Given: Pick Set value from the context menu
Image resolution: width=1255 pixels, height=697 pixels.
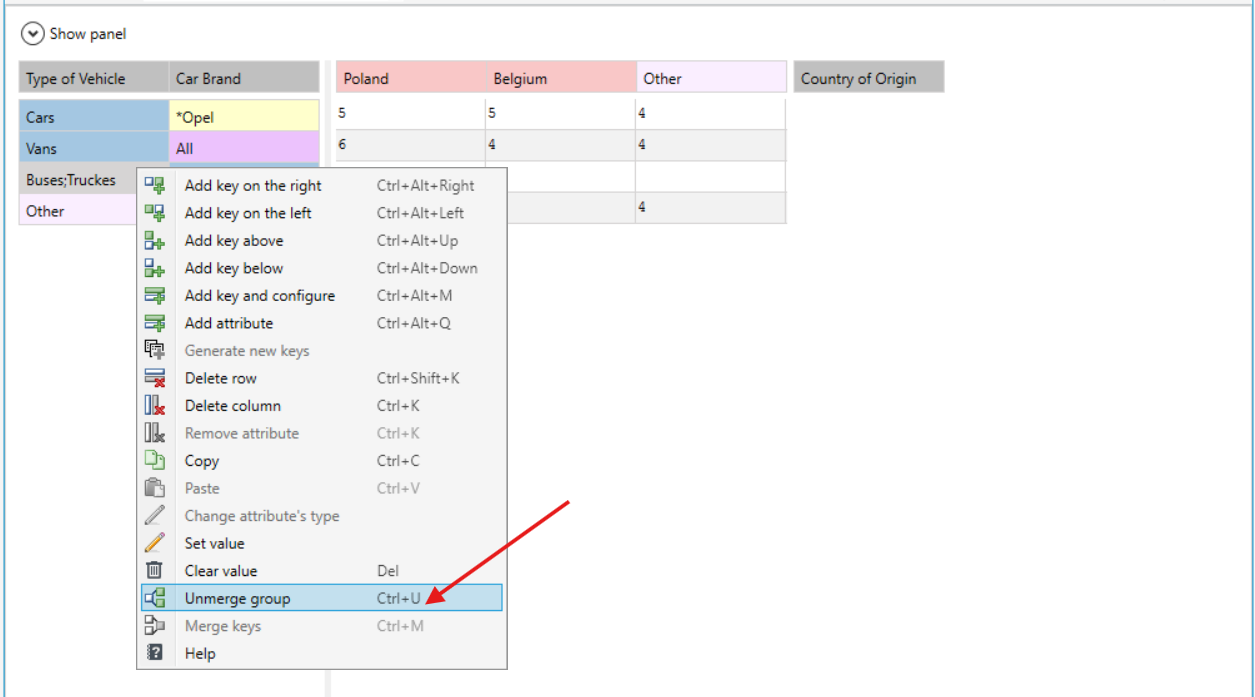Looking at the screenshot, I should [x=321, y=543].
